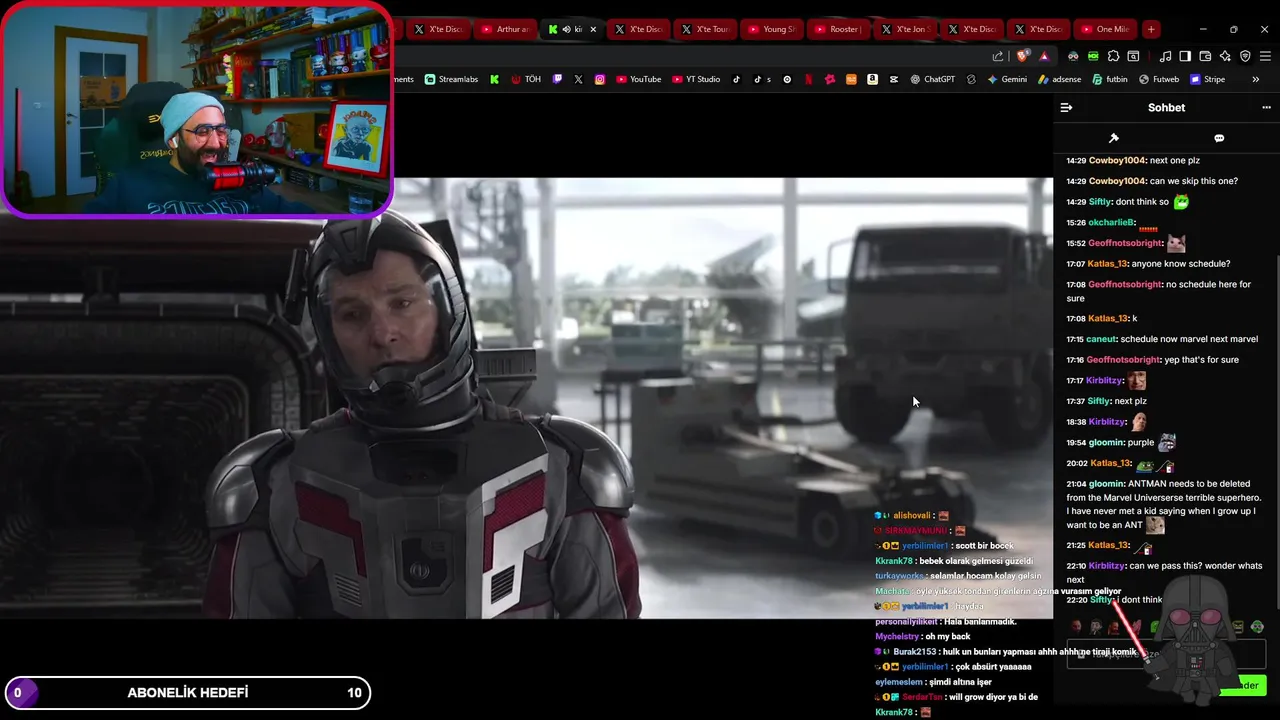The width and height of the screenshot is (1280, 720).
Task: Click username gloomin on purple message
Action: tap(1106, 442)
